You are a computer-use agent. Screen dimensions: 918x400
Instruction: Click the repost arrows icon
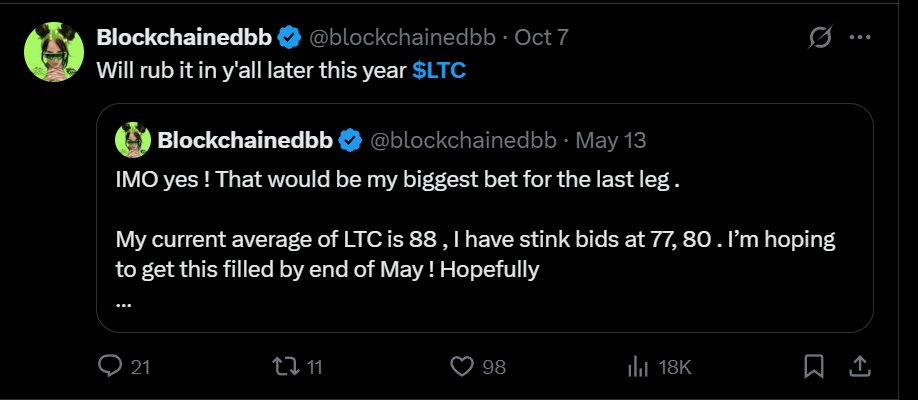pos(286,367)
